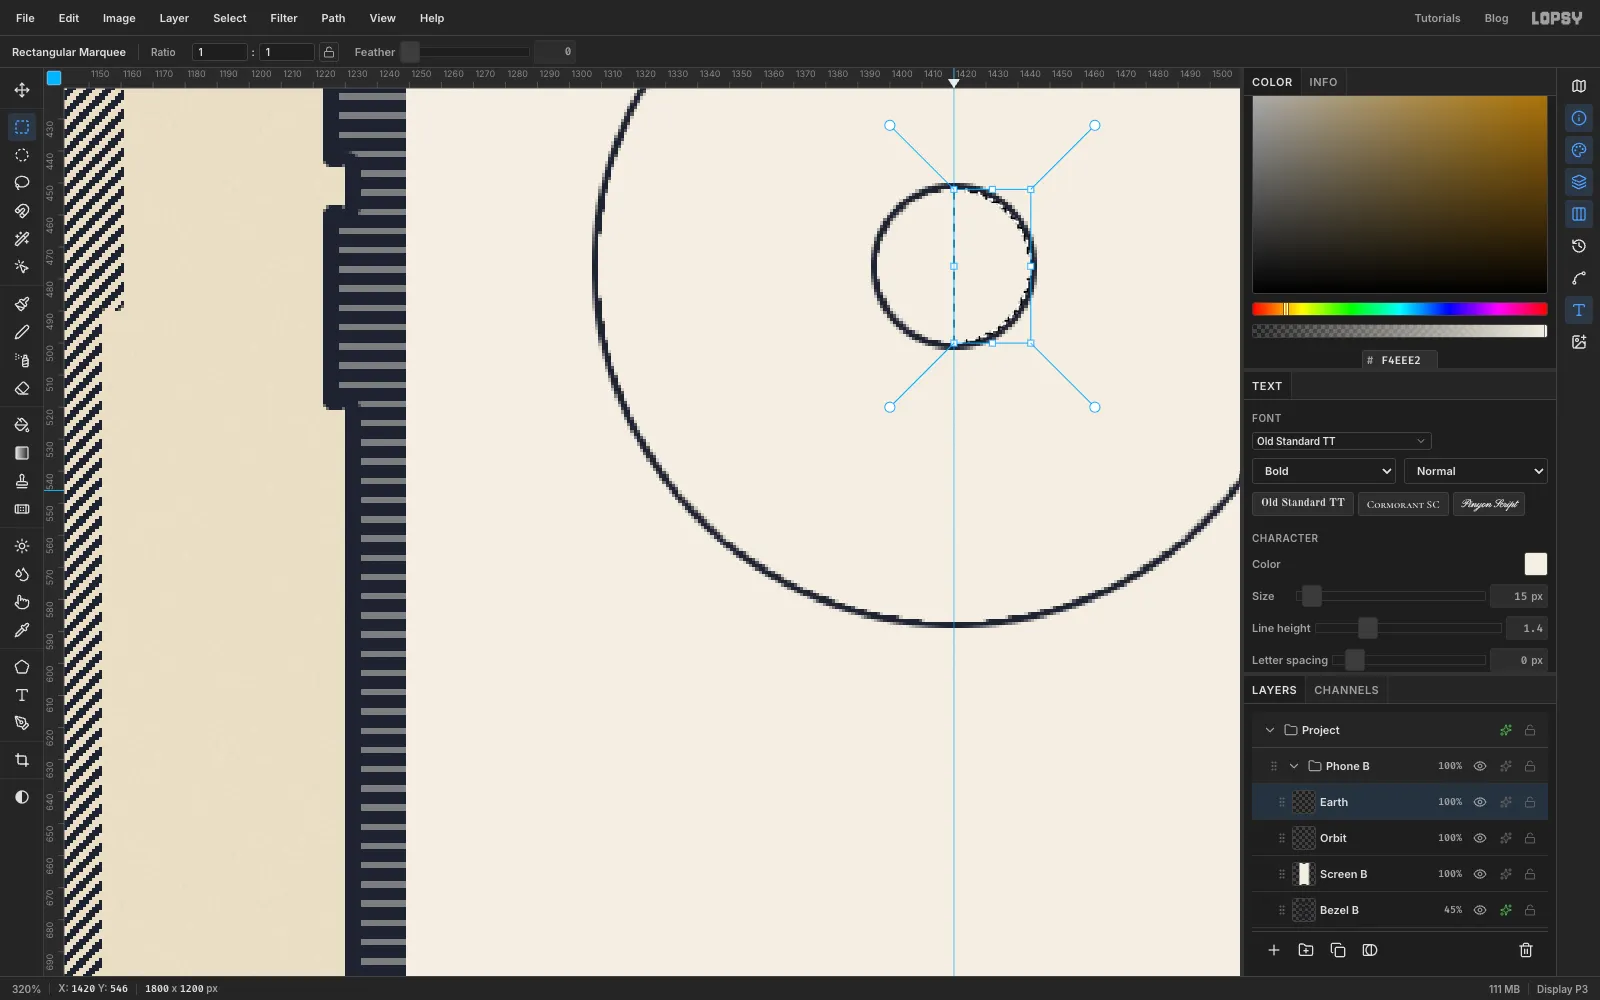Select the Move tool
1600x1000 pixels.
tap(22, 90)
